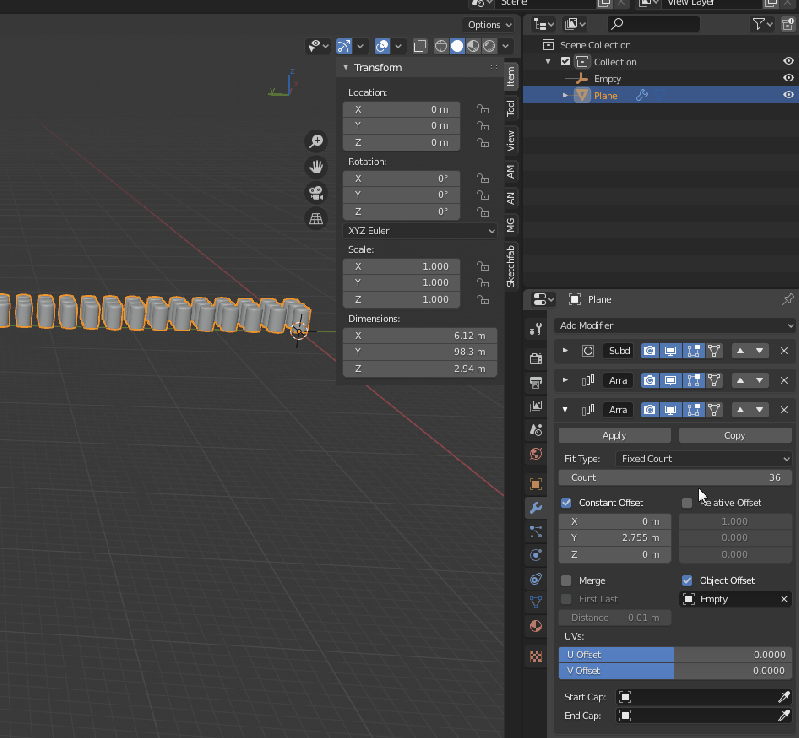Open the Modifiers wrench tab icon
The image size is (799, 738).
coord(536,508)
